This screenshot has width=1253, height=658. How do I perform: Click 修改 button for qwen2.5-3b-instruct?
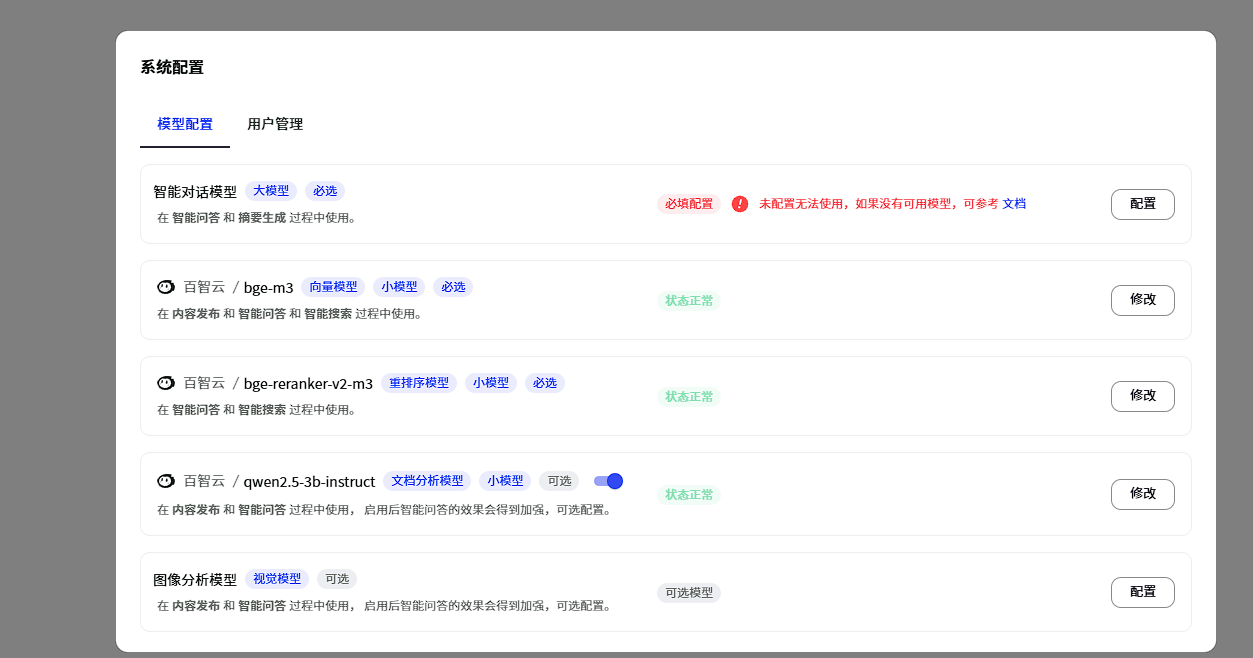[x=1142, y=494]
